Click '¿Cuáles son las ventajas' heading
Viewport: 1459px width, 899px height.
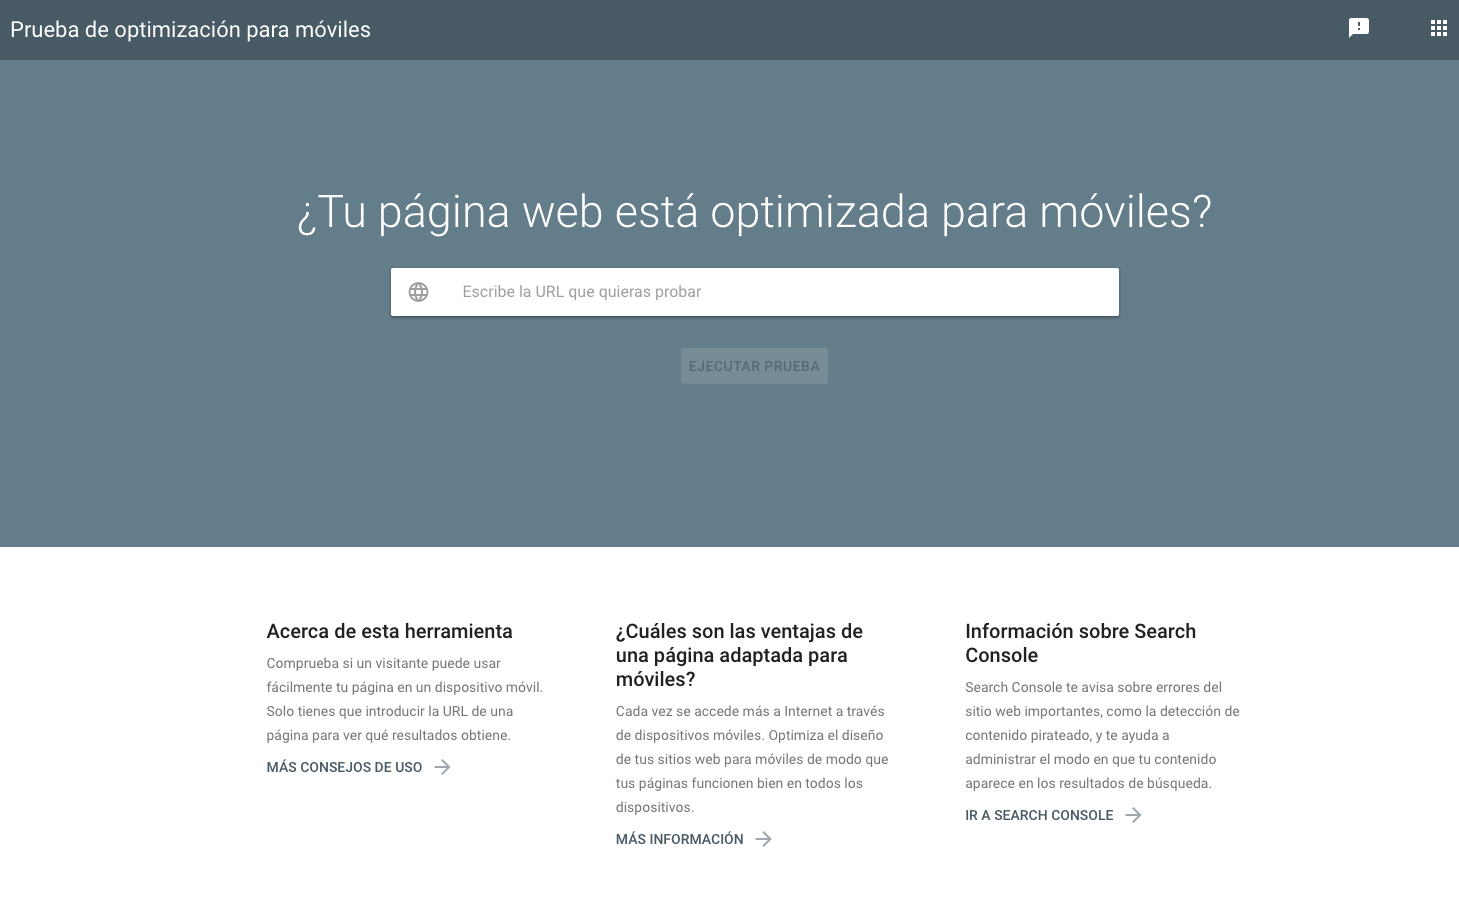739,655
